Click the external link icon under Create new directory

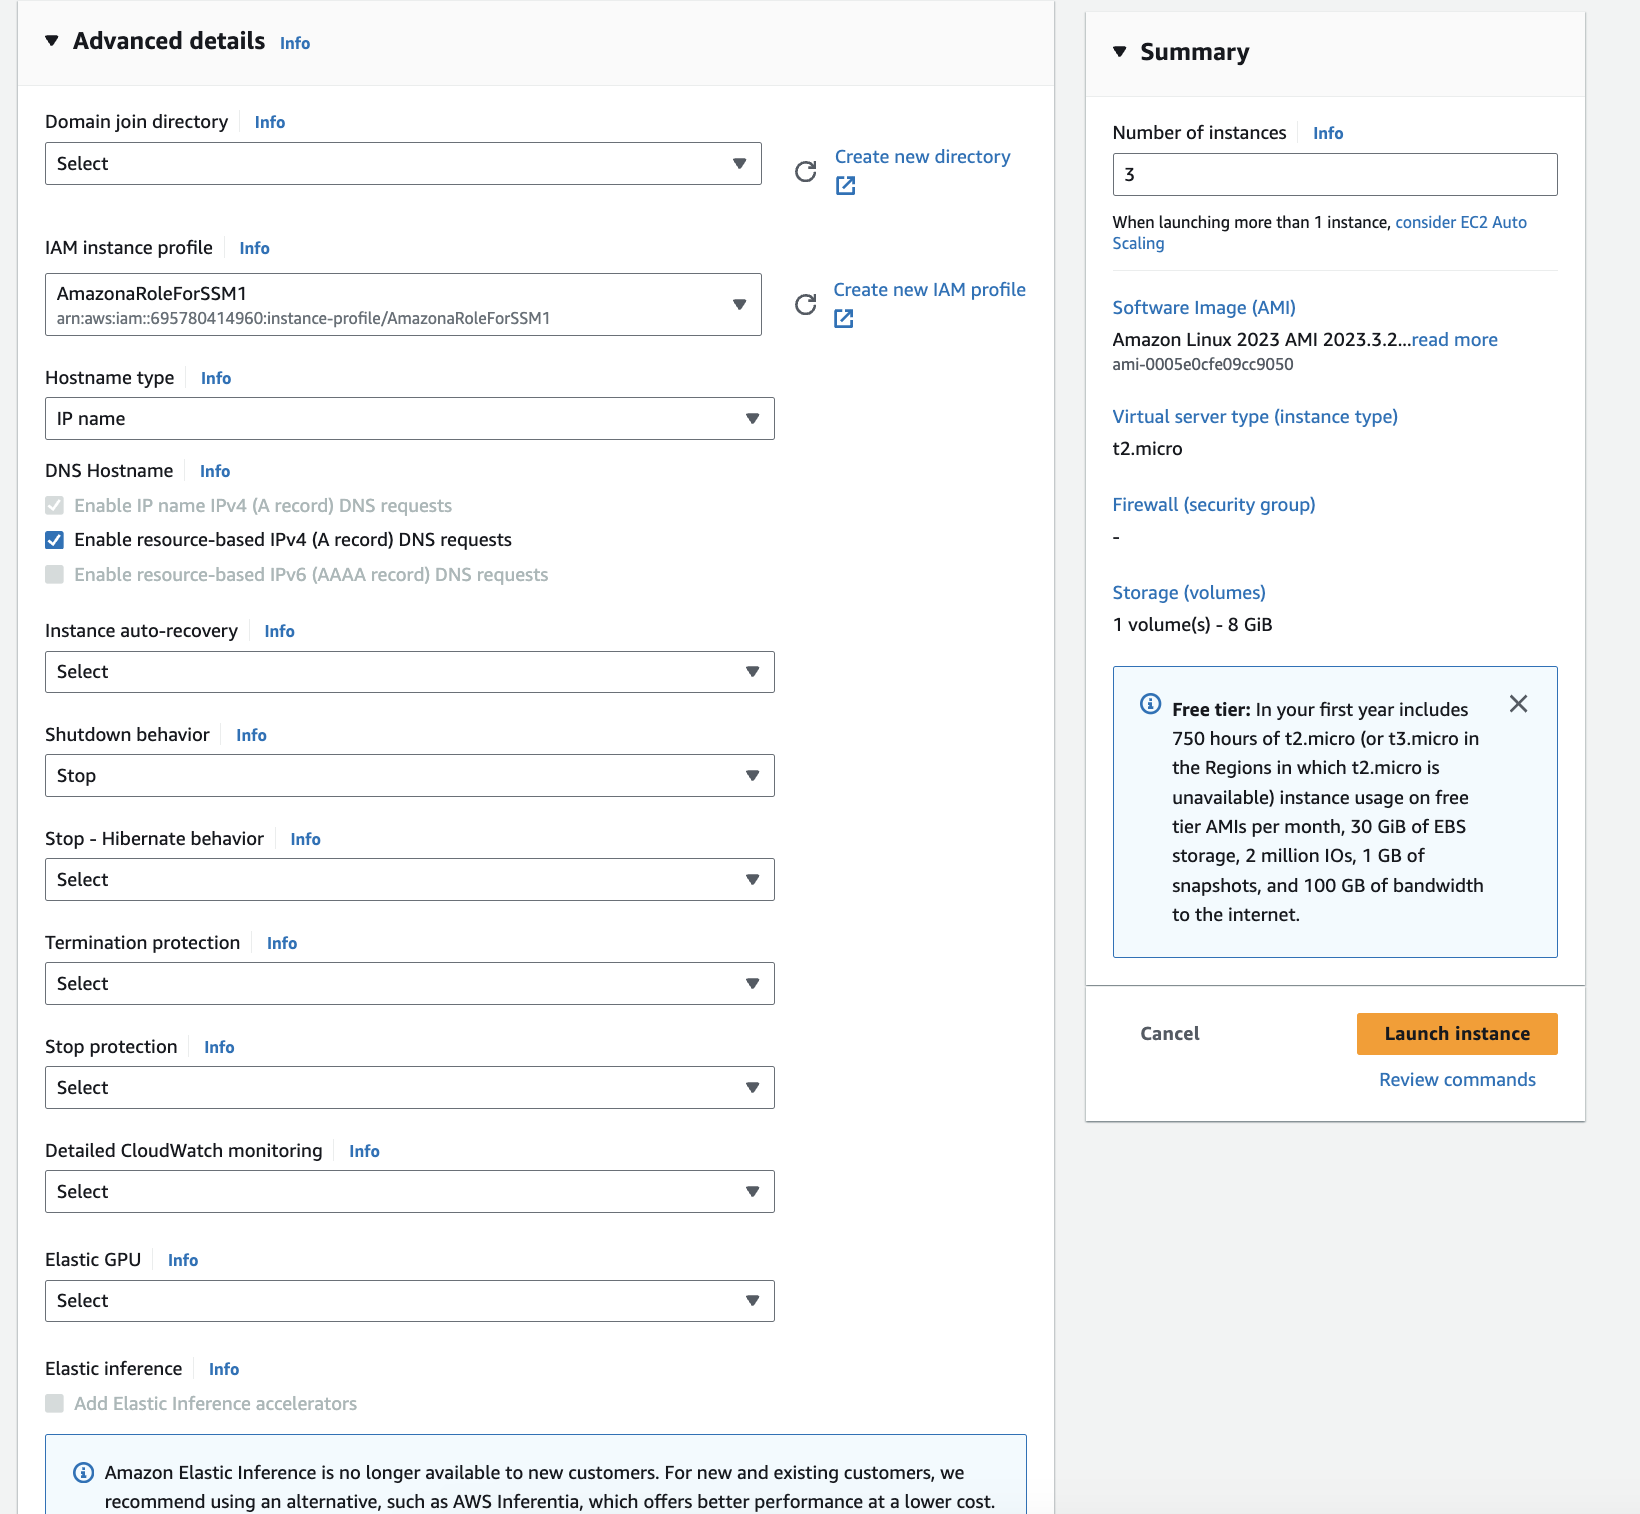(846, 186)
